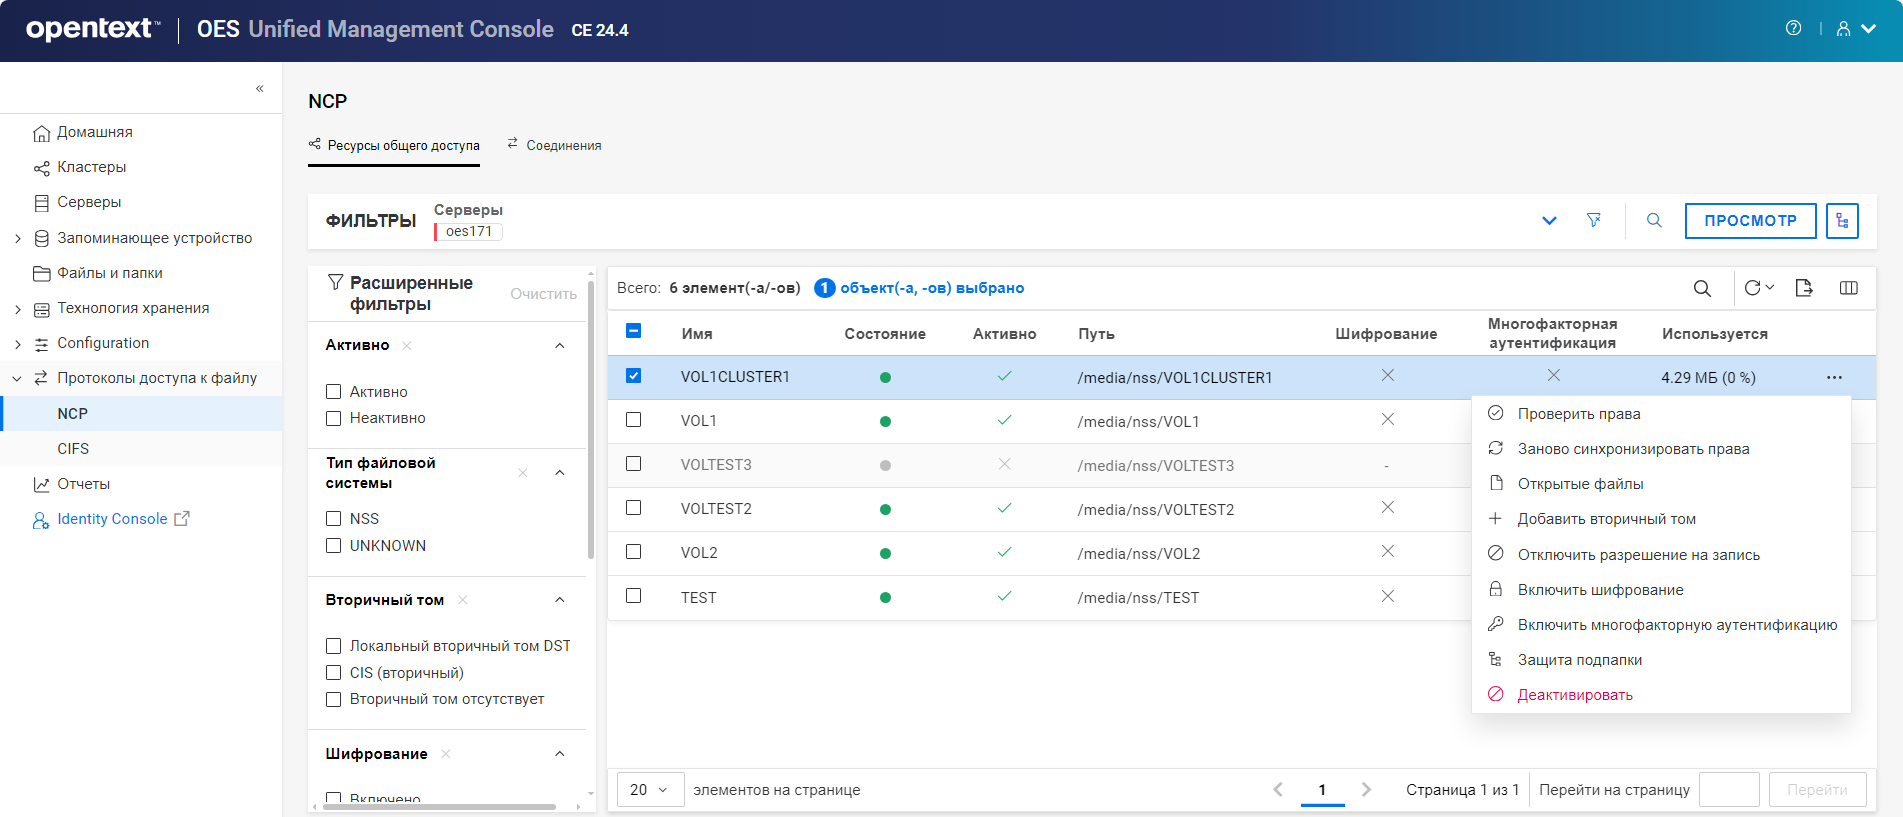1903x817 pixels.
Task: Click the filter funnel icon in filters bar
Action: tap(1594, 220)
